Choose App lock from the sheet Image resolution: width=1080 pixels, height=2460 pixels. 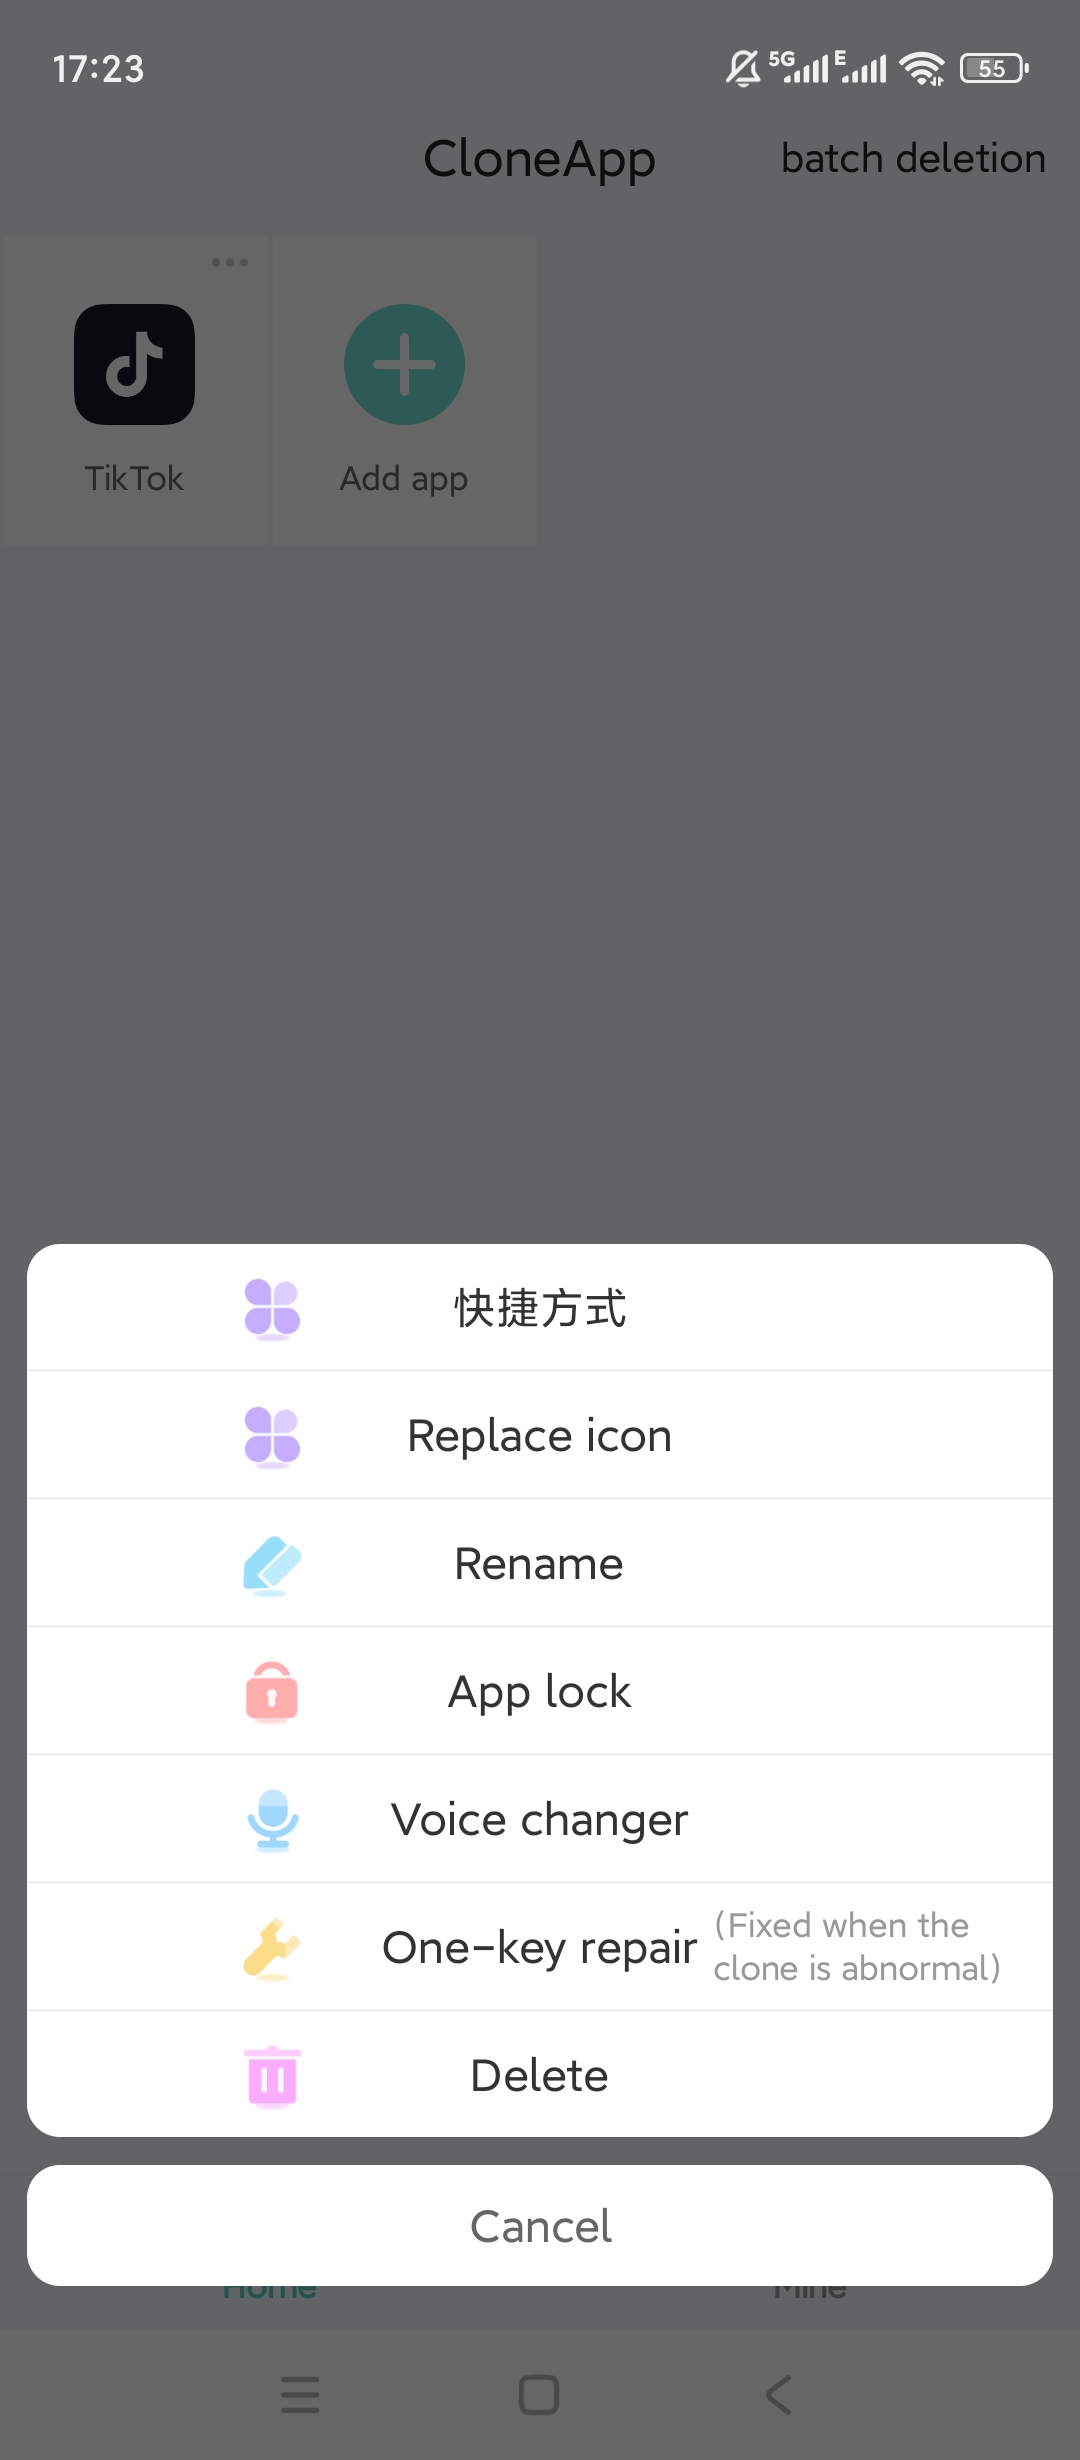point(540,1692)
